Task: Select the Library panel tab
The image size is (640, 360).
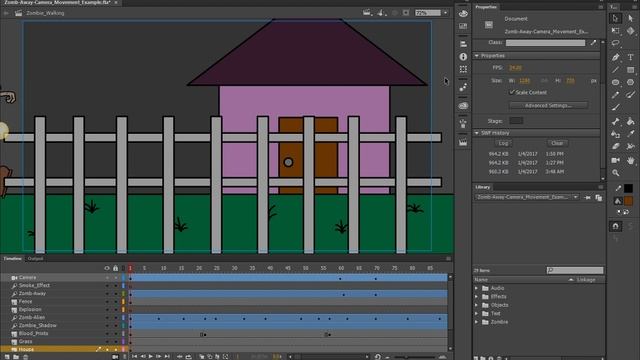Action: (x=482, y=187)
